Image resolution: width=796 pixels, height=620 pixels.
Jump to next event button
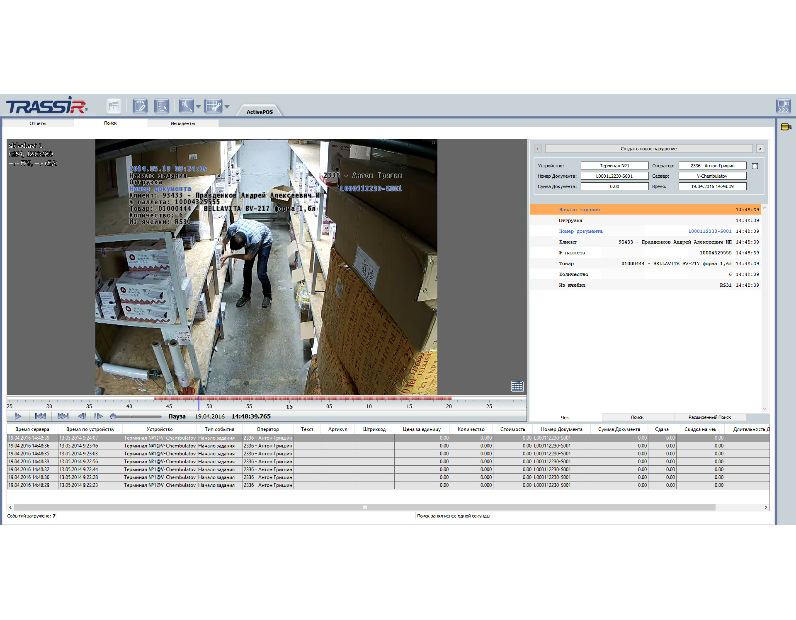(x=62, y=416)
